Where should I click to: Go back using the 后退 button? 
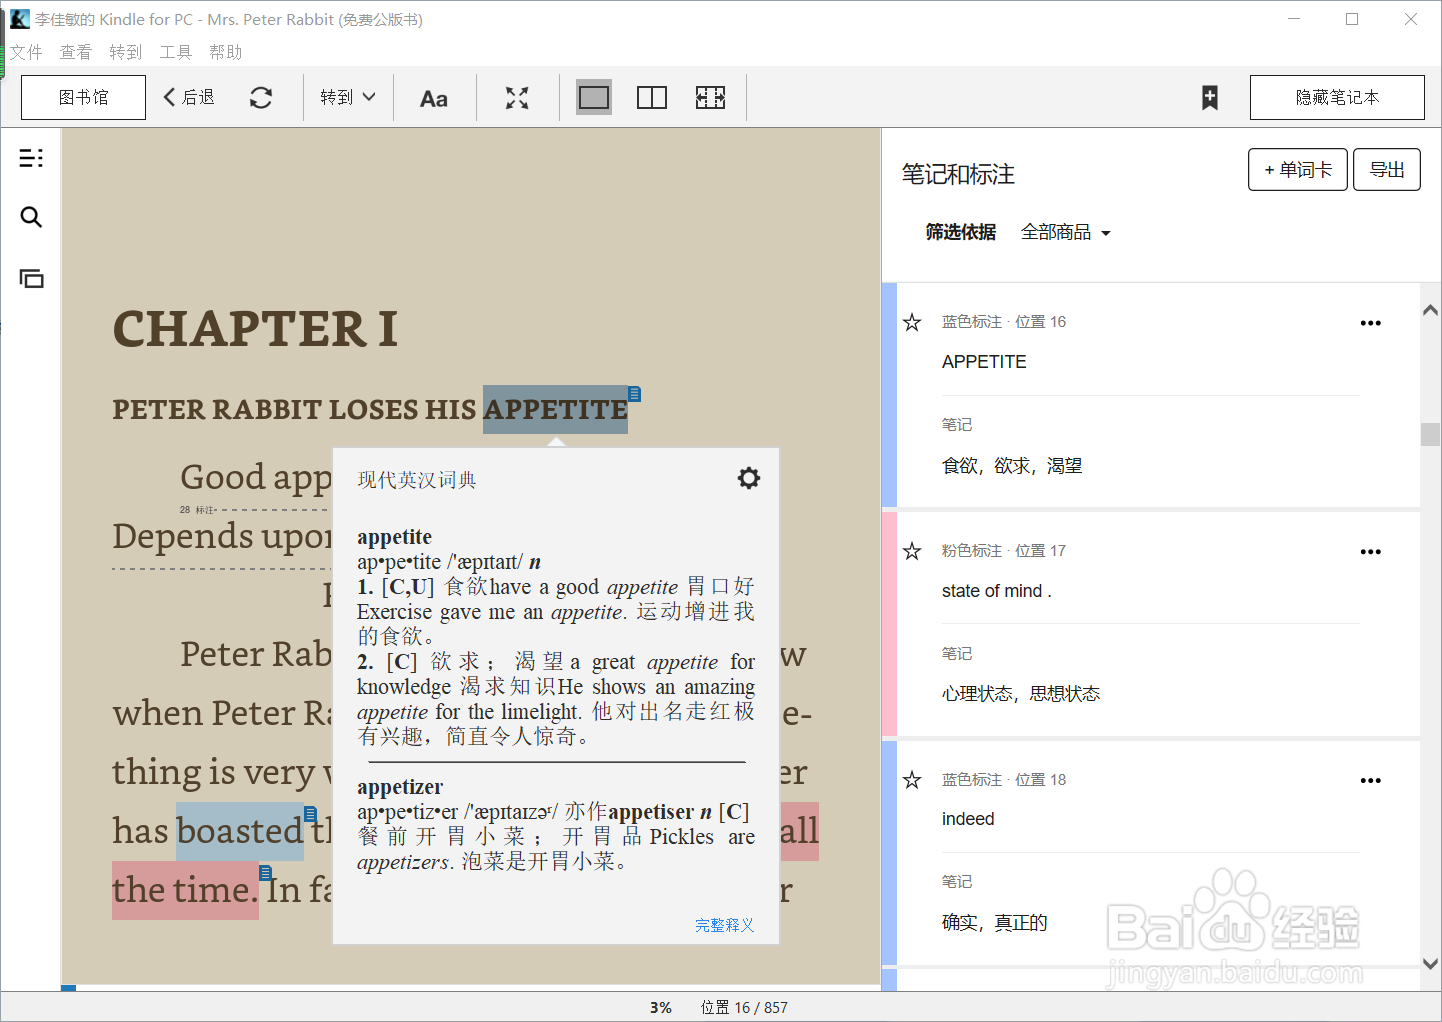point(189,97)
